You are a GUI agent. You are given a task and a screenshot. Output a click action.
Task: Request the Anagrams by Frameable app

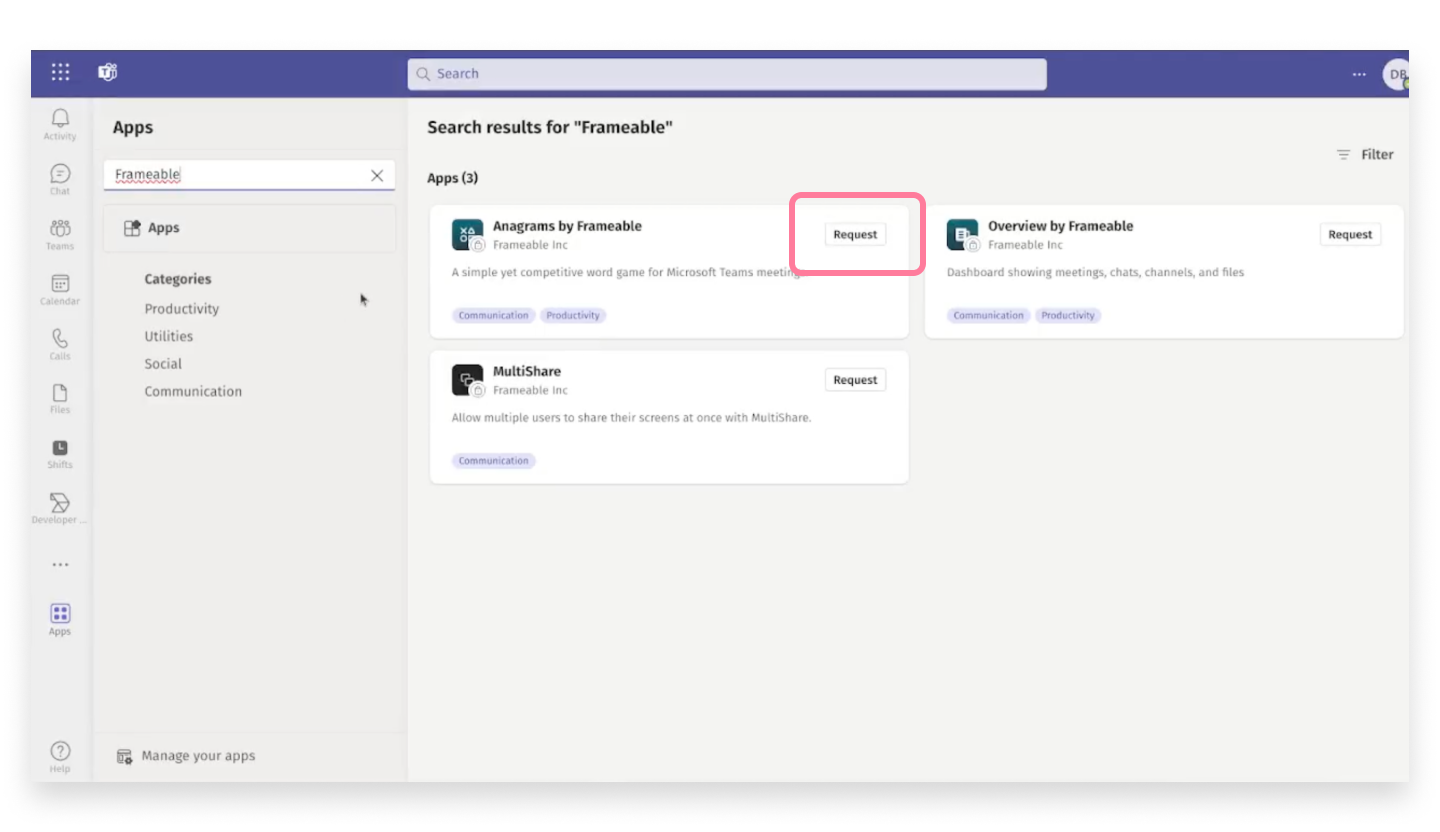click(855, 234)
